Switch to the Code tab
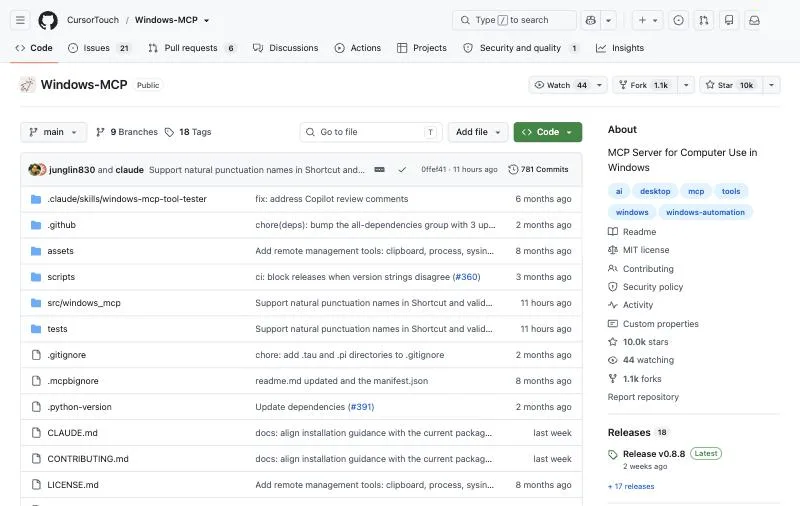 tap(34, 48)
